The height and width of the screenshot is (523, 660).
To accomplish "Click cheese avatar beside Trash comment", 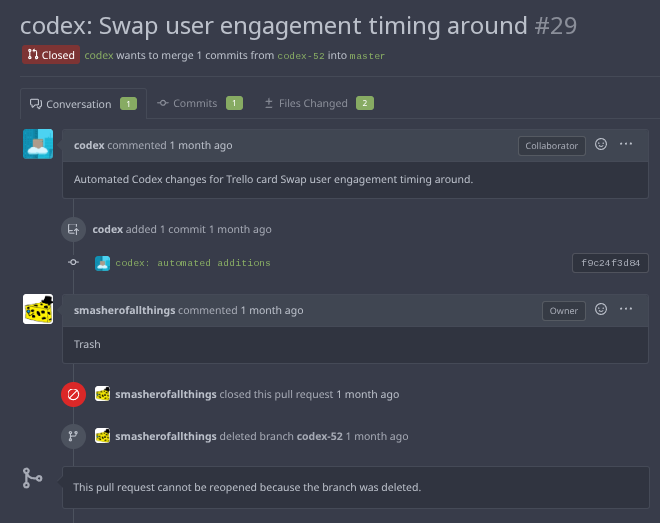I will pyautogui.click(x=38, y=309).
